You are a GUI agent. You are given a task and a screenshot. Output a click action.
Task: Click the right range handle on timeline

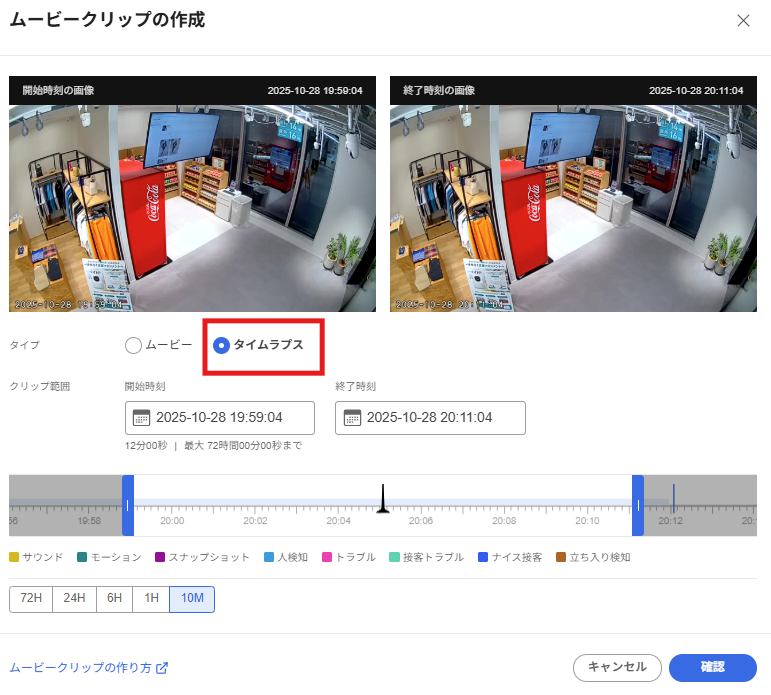(x=638, y=505)
